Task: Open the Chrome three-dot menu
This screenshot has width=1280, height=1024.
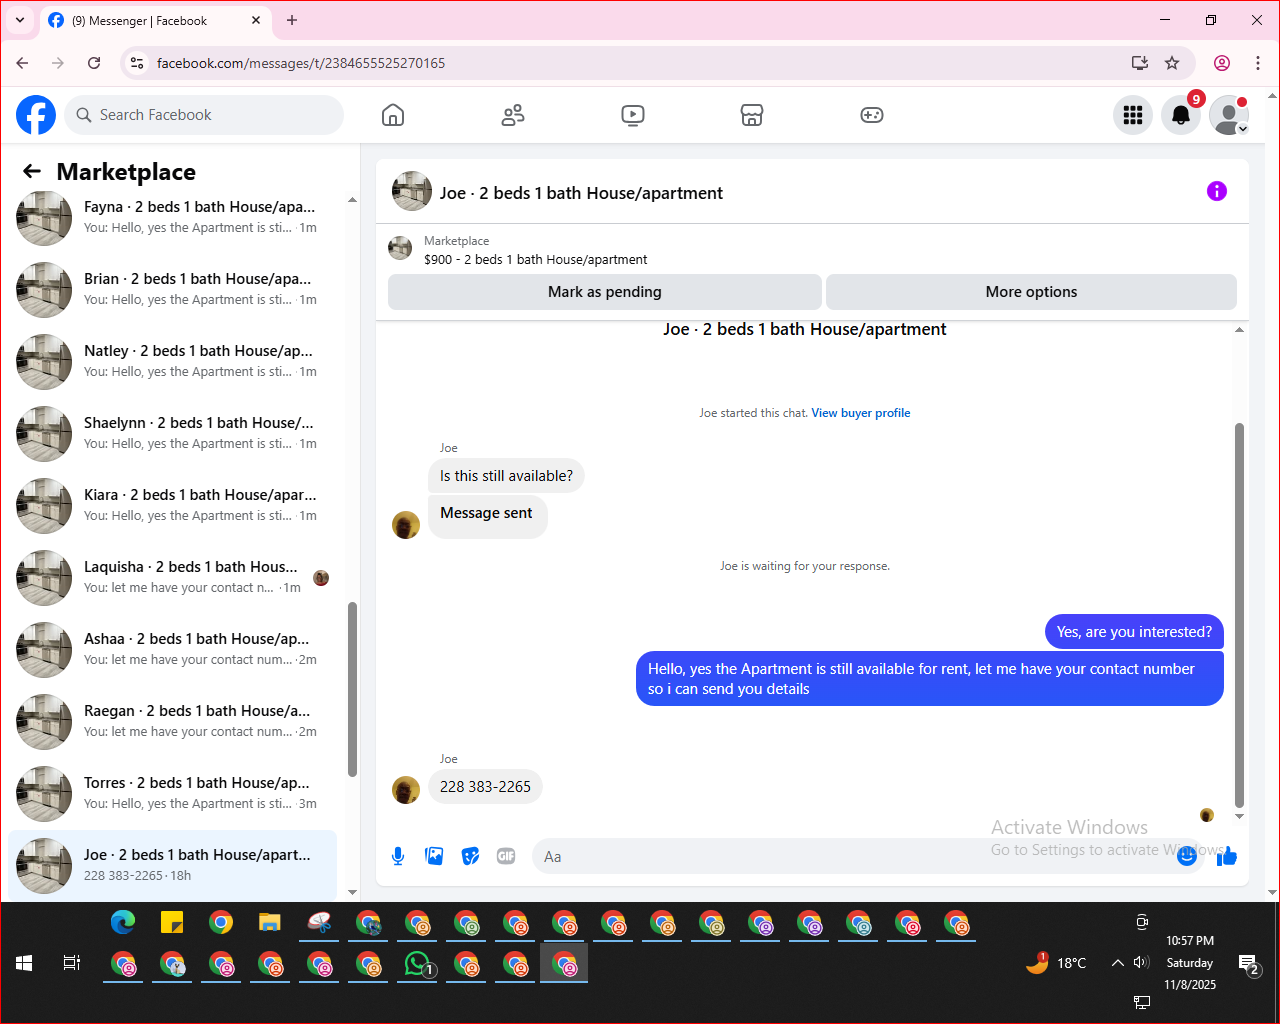Action: (1258, 63)
